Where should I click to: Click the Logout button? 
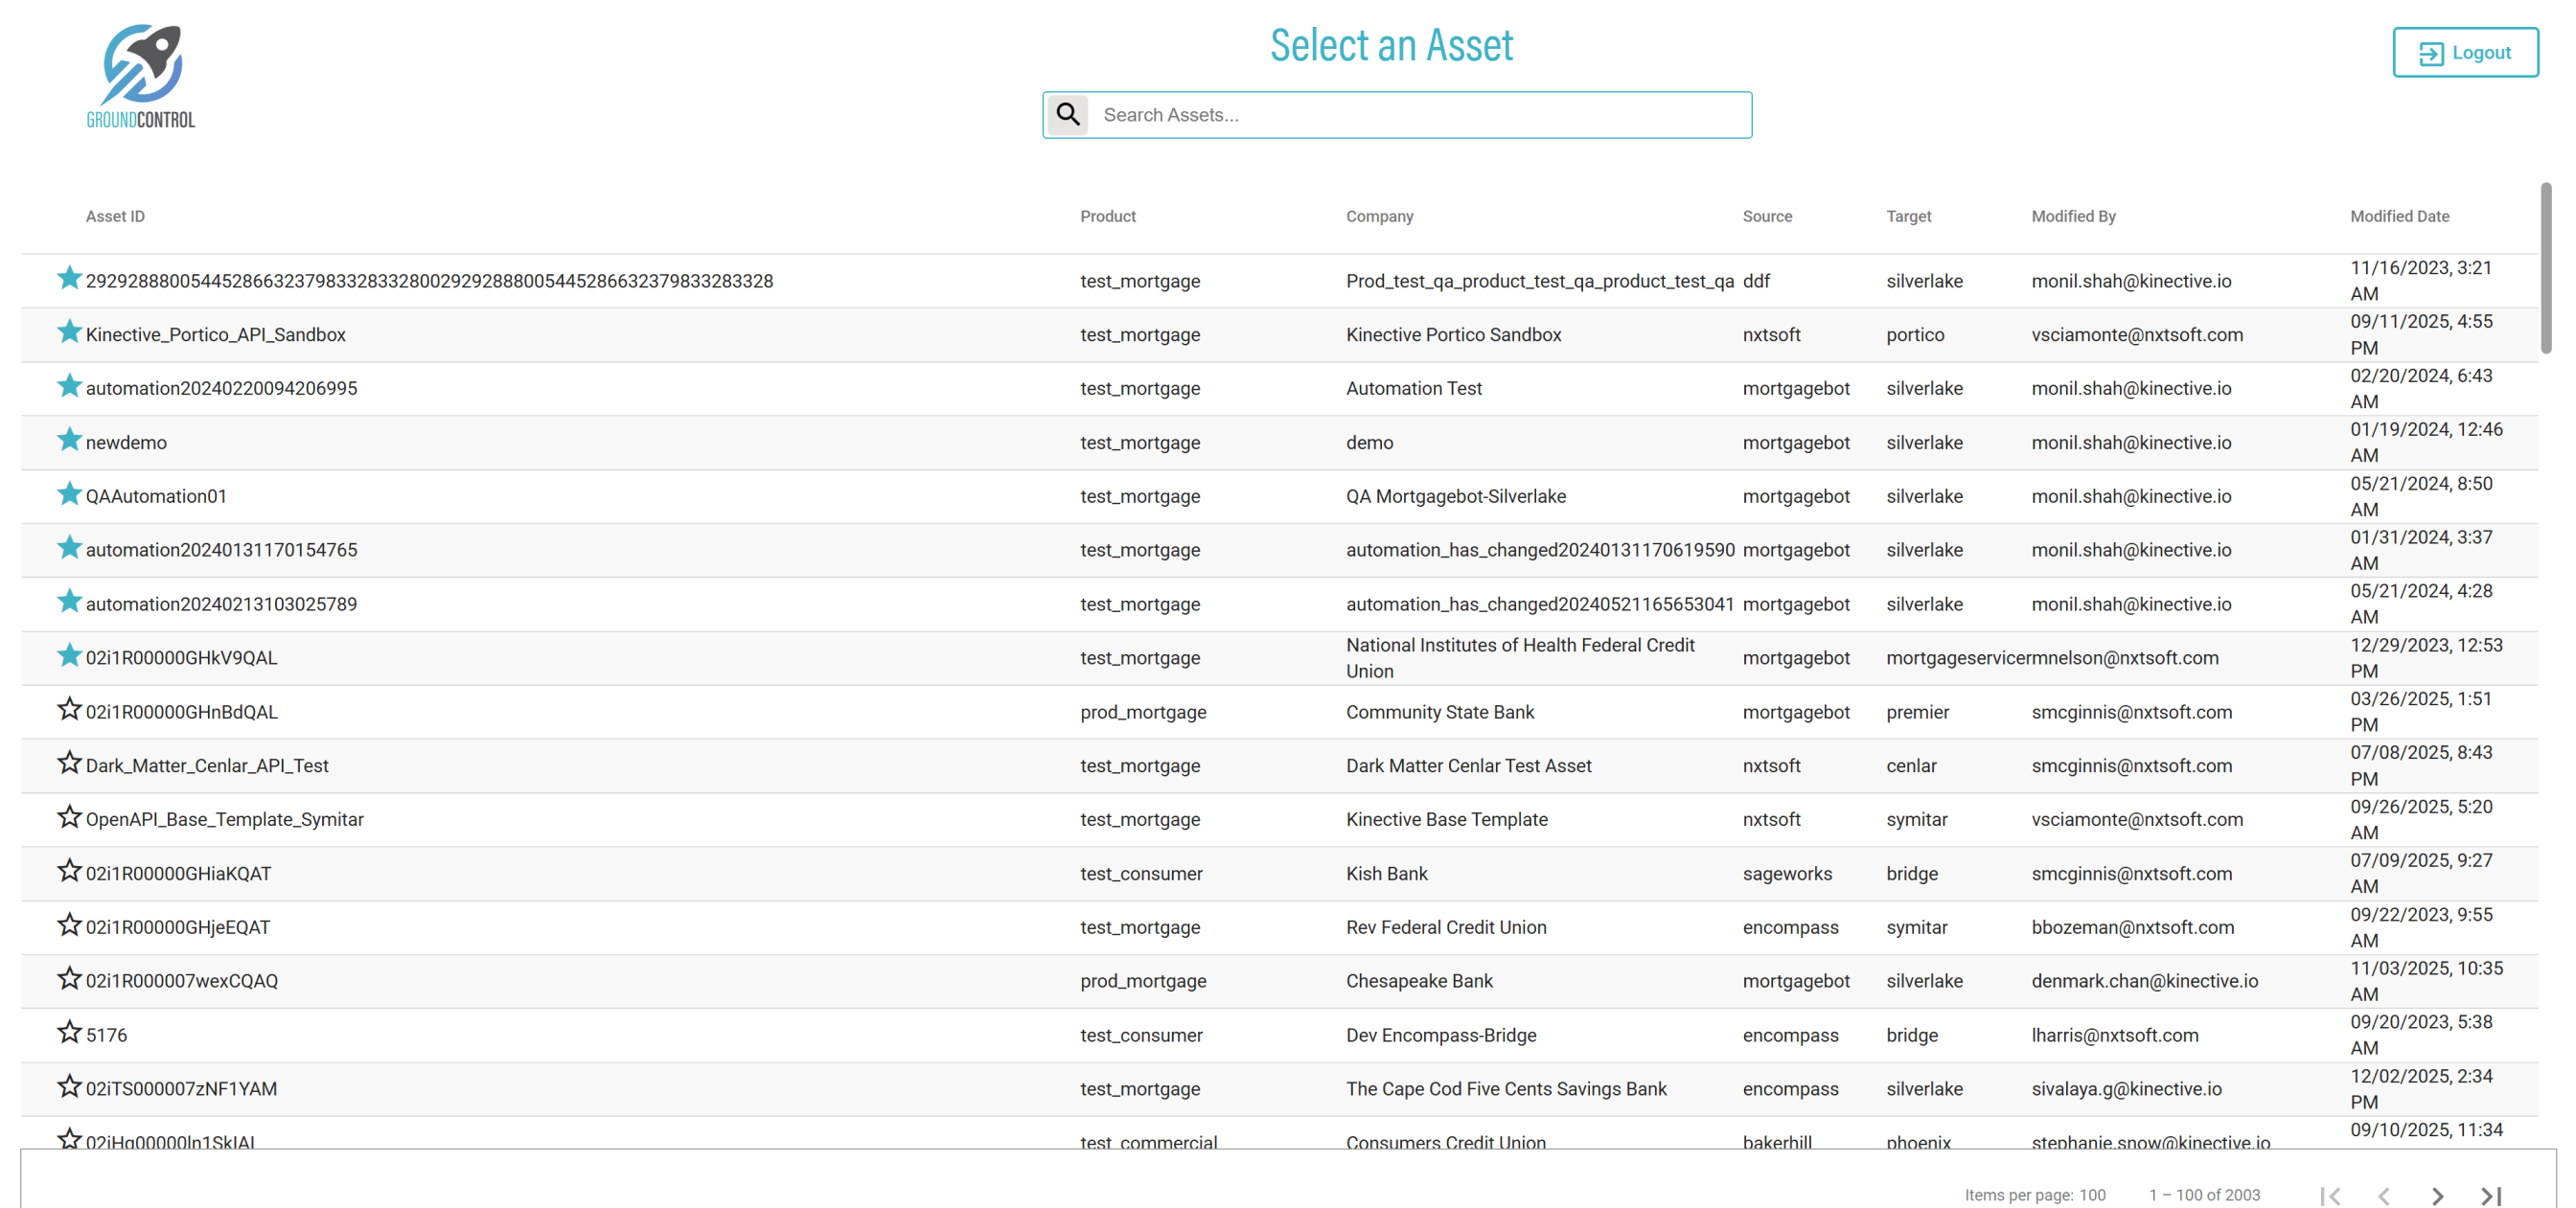point(2464,53)
